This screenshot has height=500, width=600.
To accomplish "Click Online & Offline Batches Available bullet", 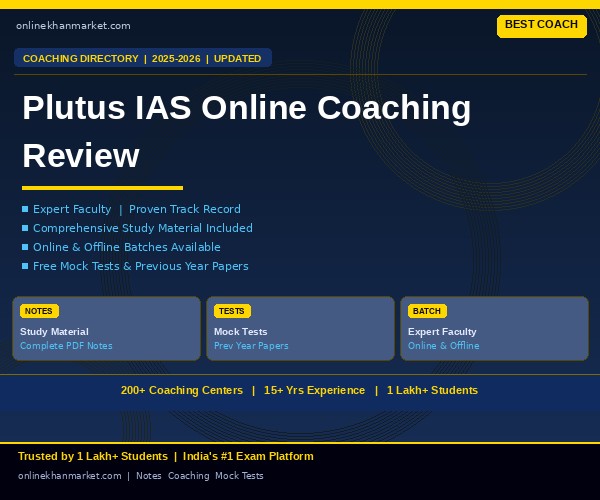I will pyautogui.click(x=127, y=247).
